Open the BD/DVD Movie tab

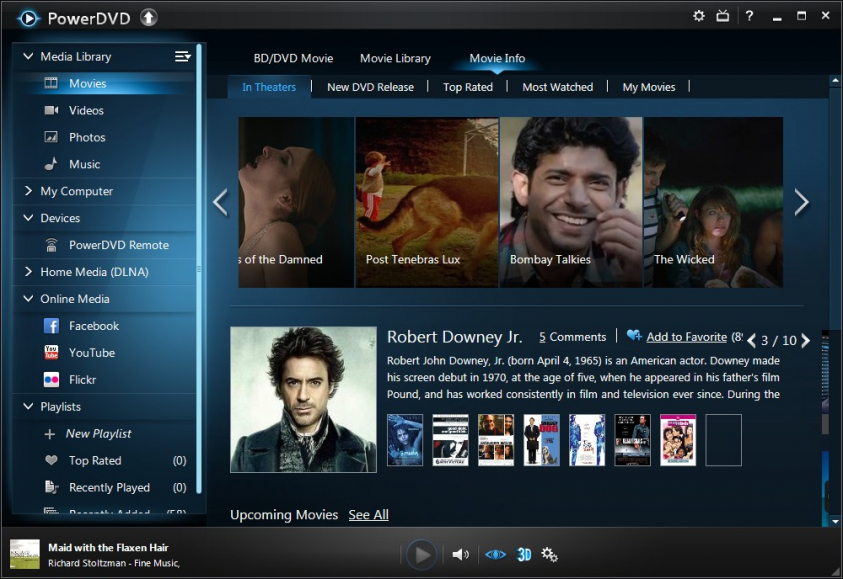coord(293,58)
